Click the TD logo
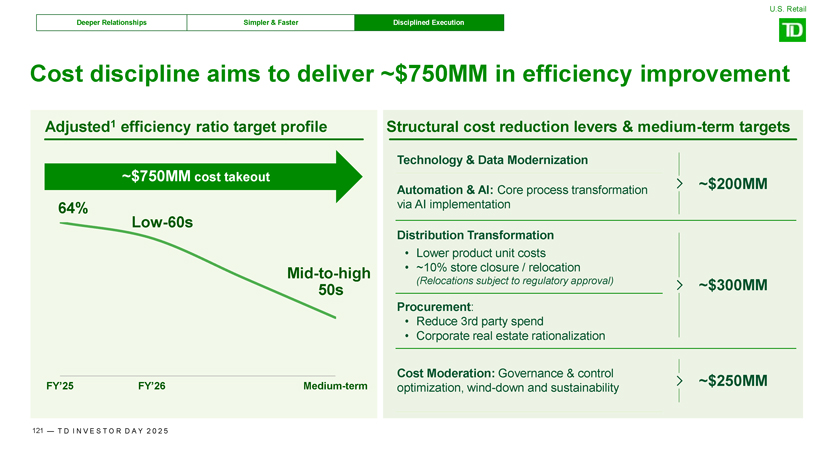 [791, 32]
